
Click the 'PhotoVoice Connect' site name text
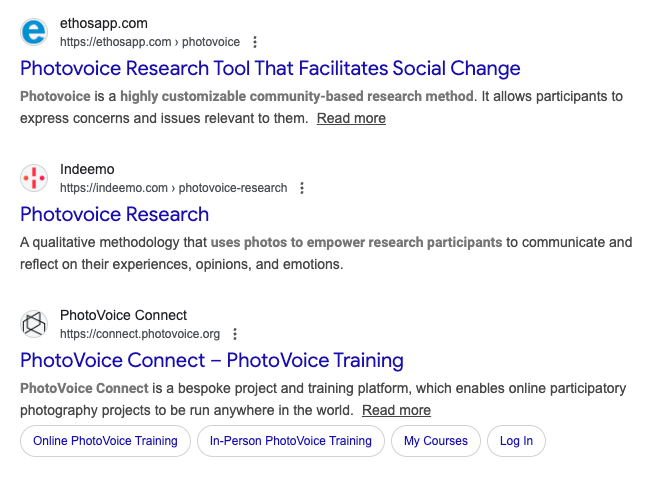point(123,315)
